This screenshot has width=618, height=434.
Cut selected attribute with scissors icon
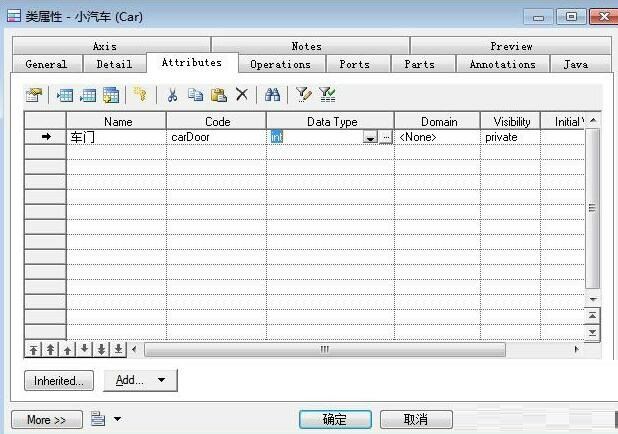(x=172, y=95)
